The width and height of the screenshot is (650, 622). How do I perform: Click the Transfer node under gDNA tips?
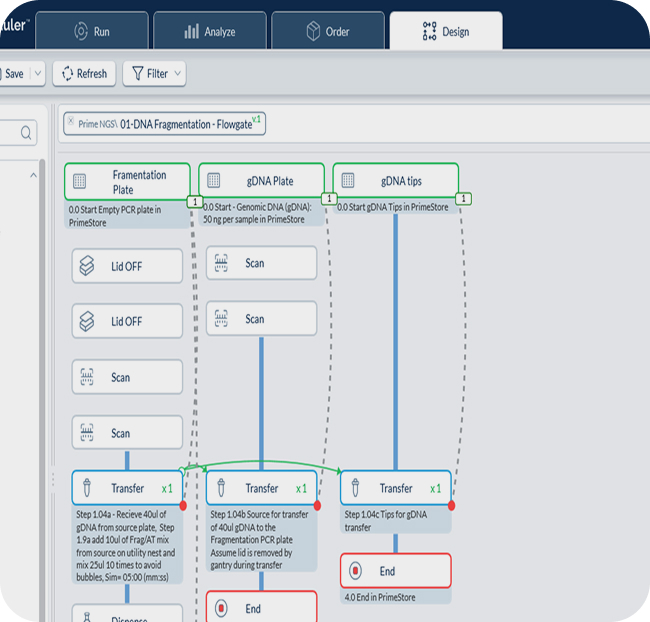[x=395, y=488]
